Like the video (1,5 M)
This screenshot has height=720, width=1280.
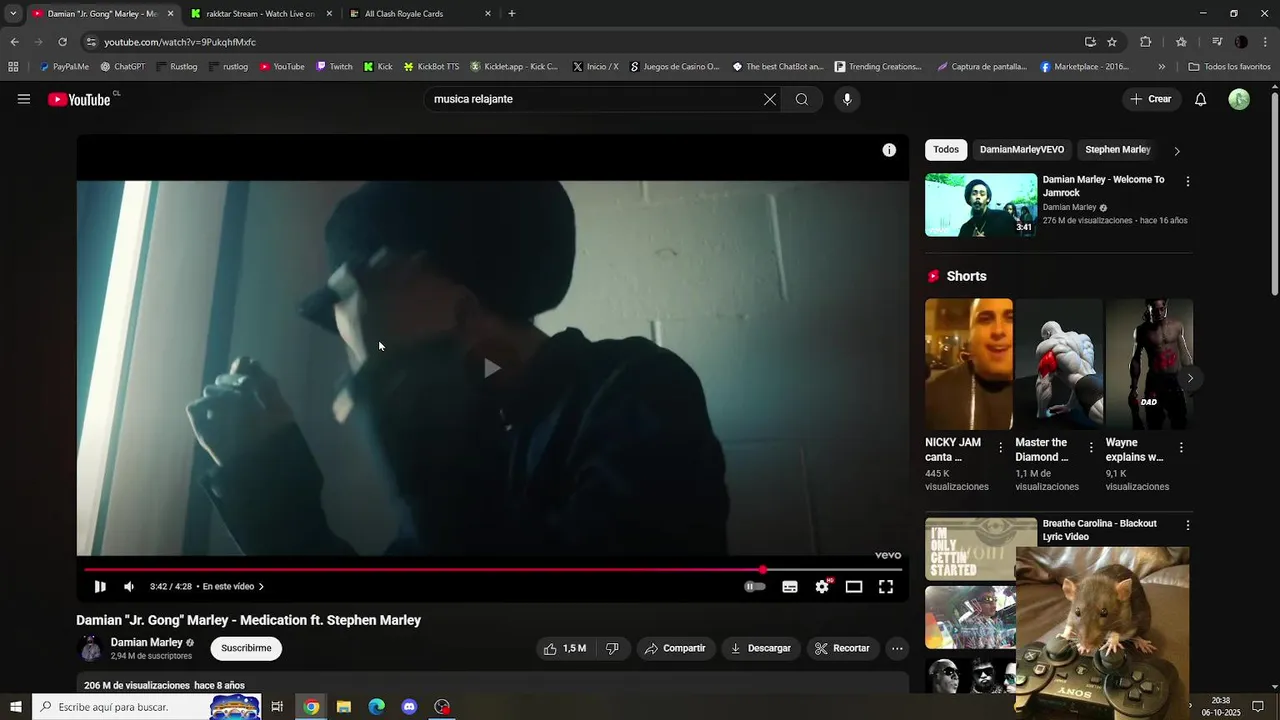(x=565, y=648)
